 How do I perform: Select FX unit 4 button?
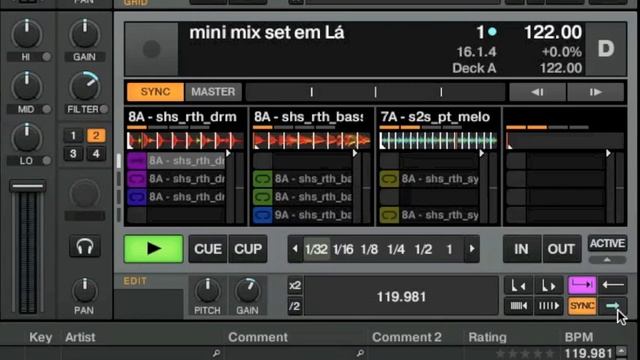(96, 154)
